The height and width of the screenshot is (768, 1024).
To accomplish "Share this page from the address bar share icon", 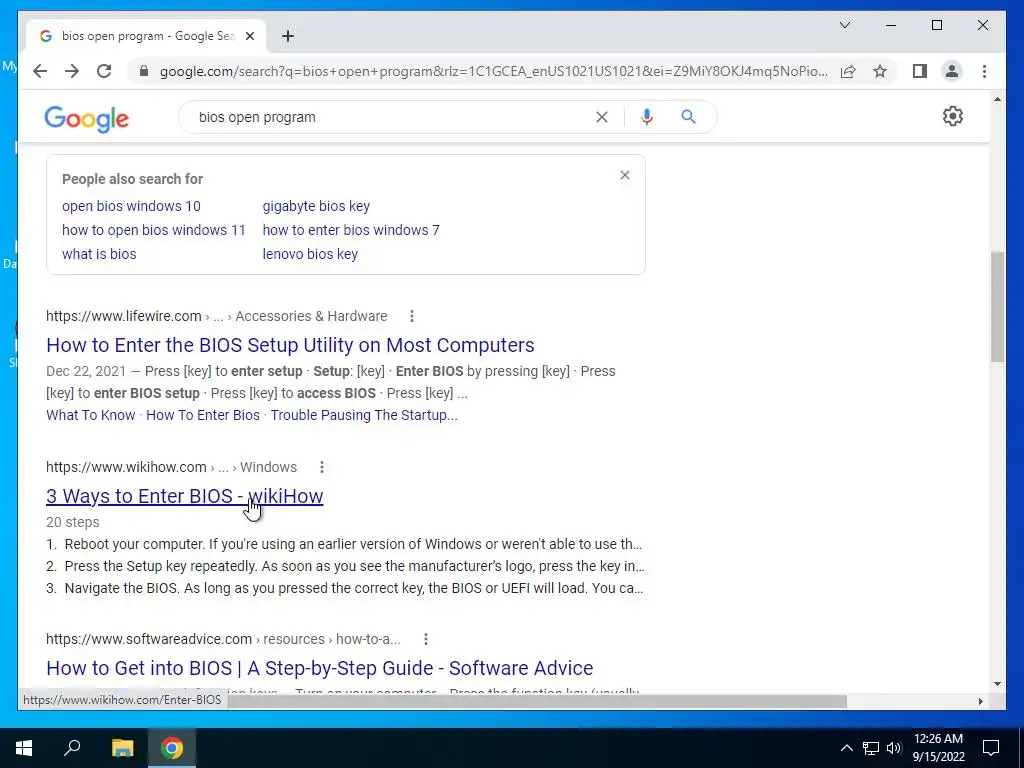I will (x=848, y=71).
